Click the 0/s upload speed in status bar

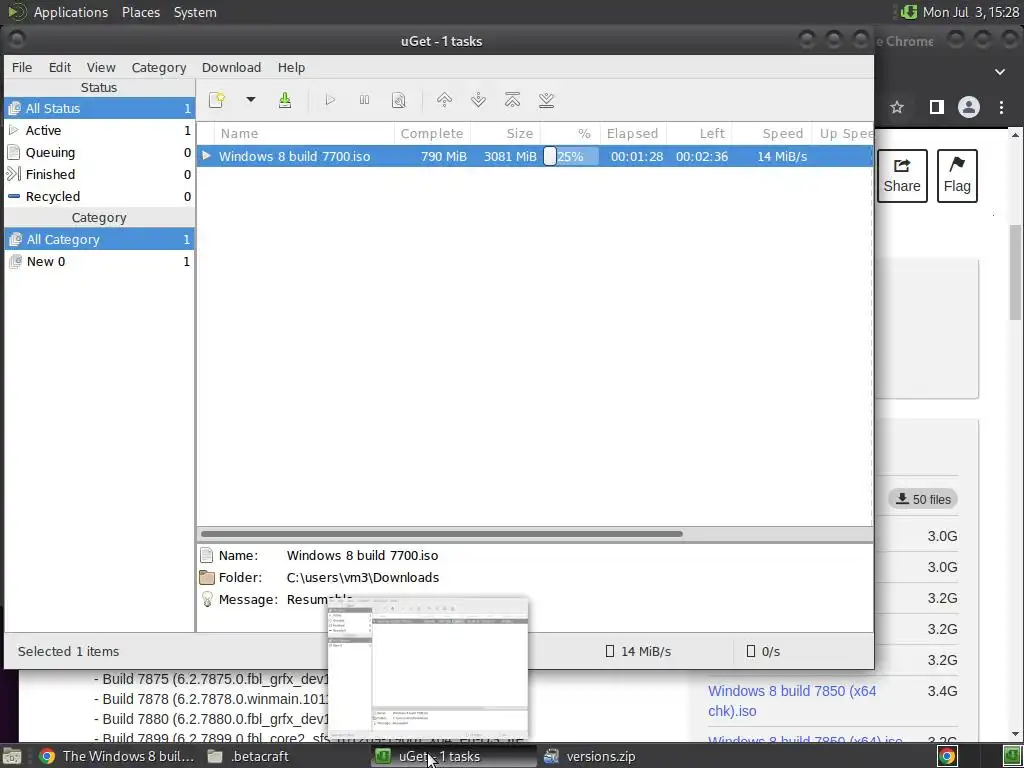(x=763, y=651)
